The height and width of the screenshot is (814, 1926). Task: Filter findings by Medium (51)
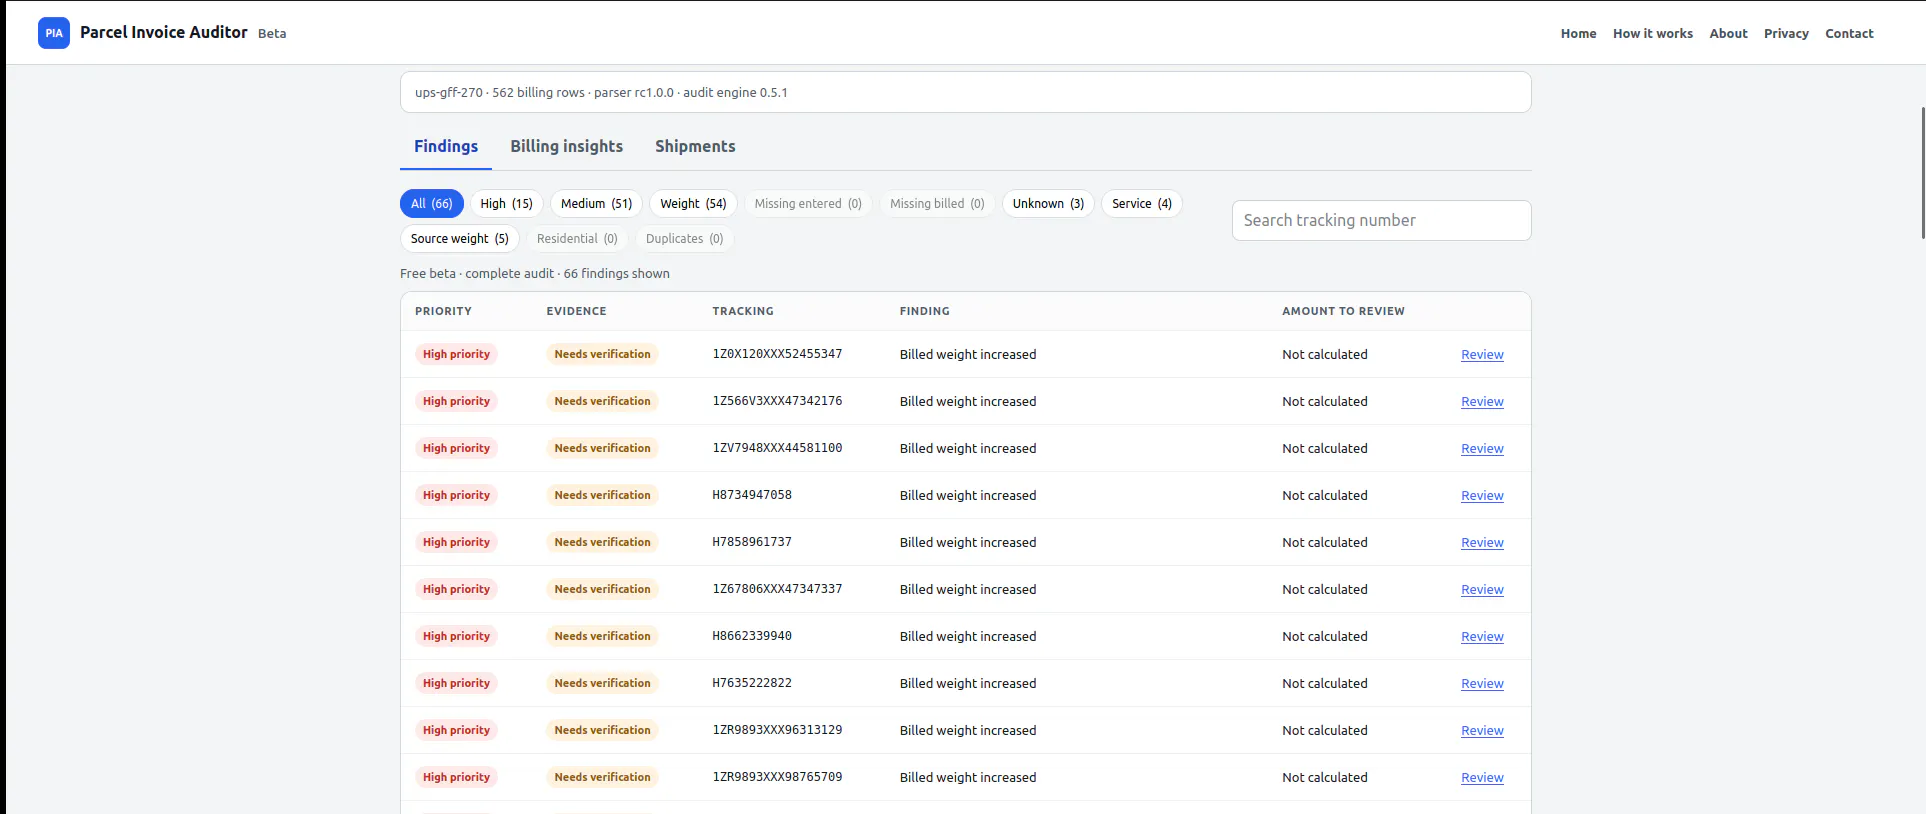pyautogui.click(x=596, y=203)
